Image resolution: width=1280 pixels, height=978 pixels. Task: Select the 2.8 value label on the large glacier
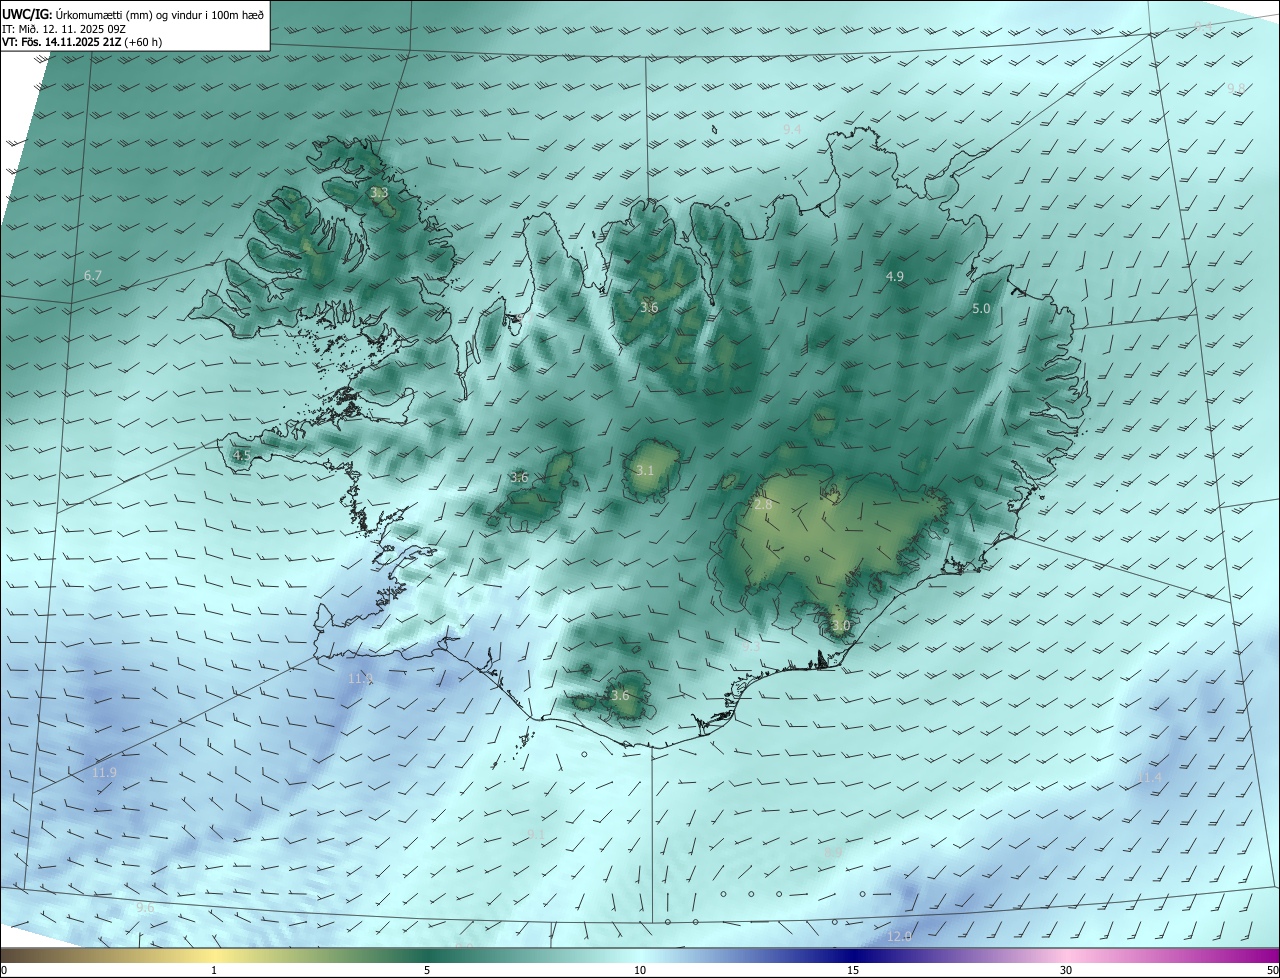[x=763, y=505]
